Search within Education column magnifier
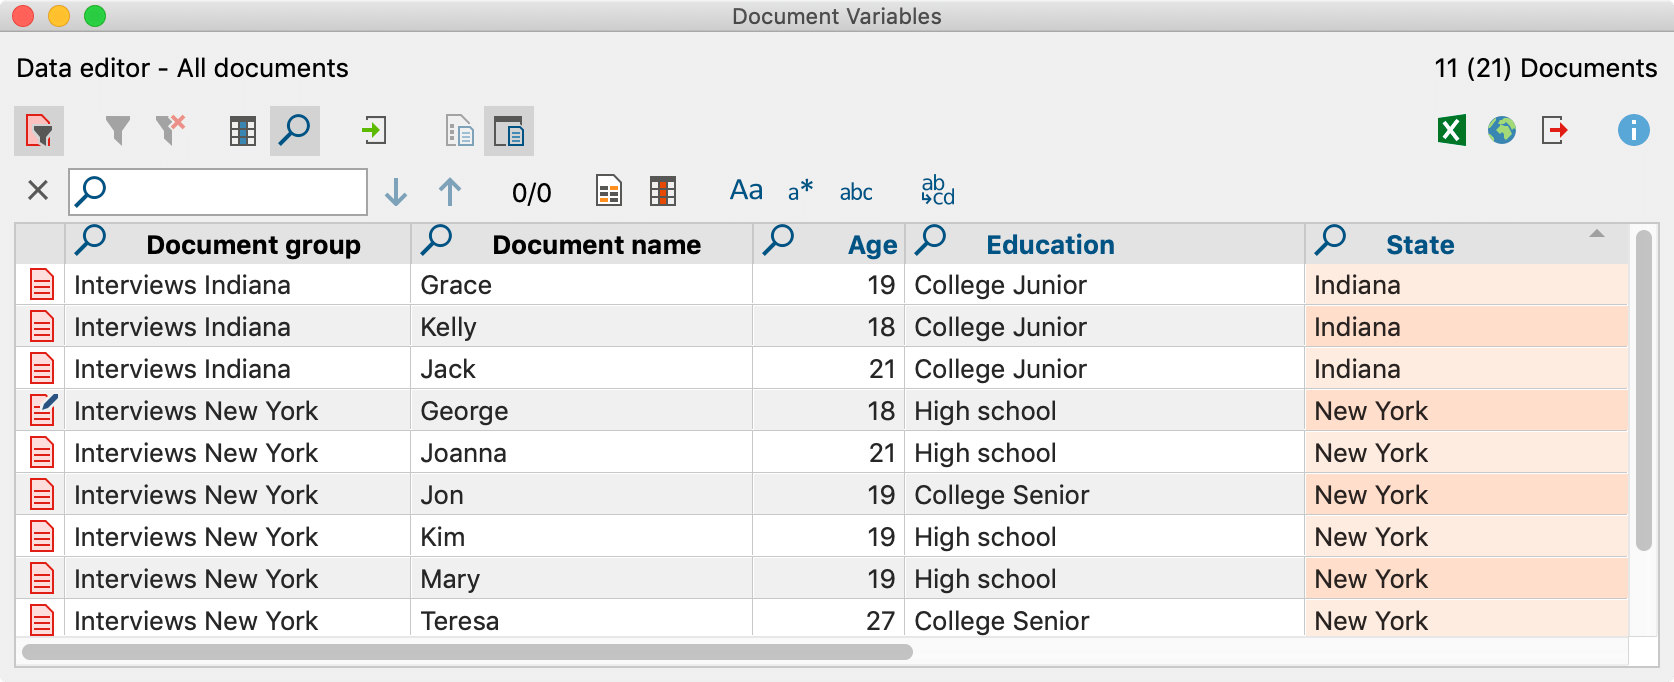The height and width of the screenshot is (682, 1674). [931, 240]
